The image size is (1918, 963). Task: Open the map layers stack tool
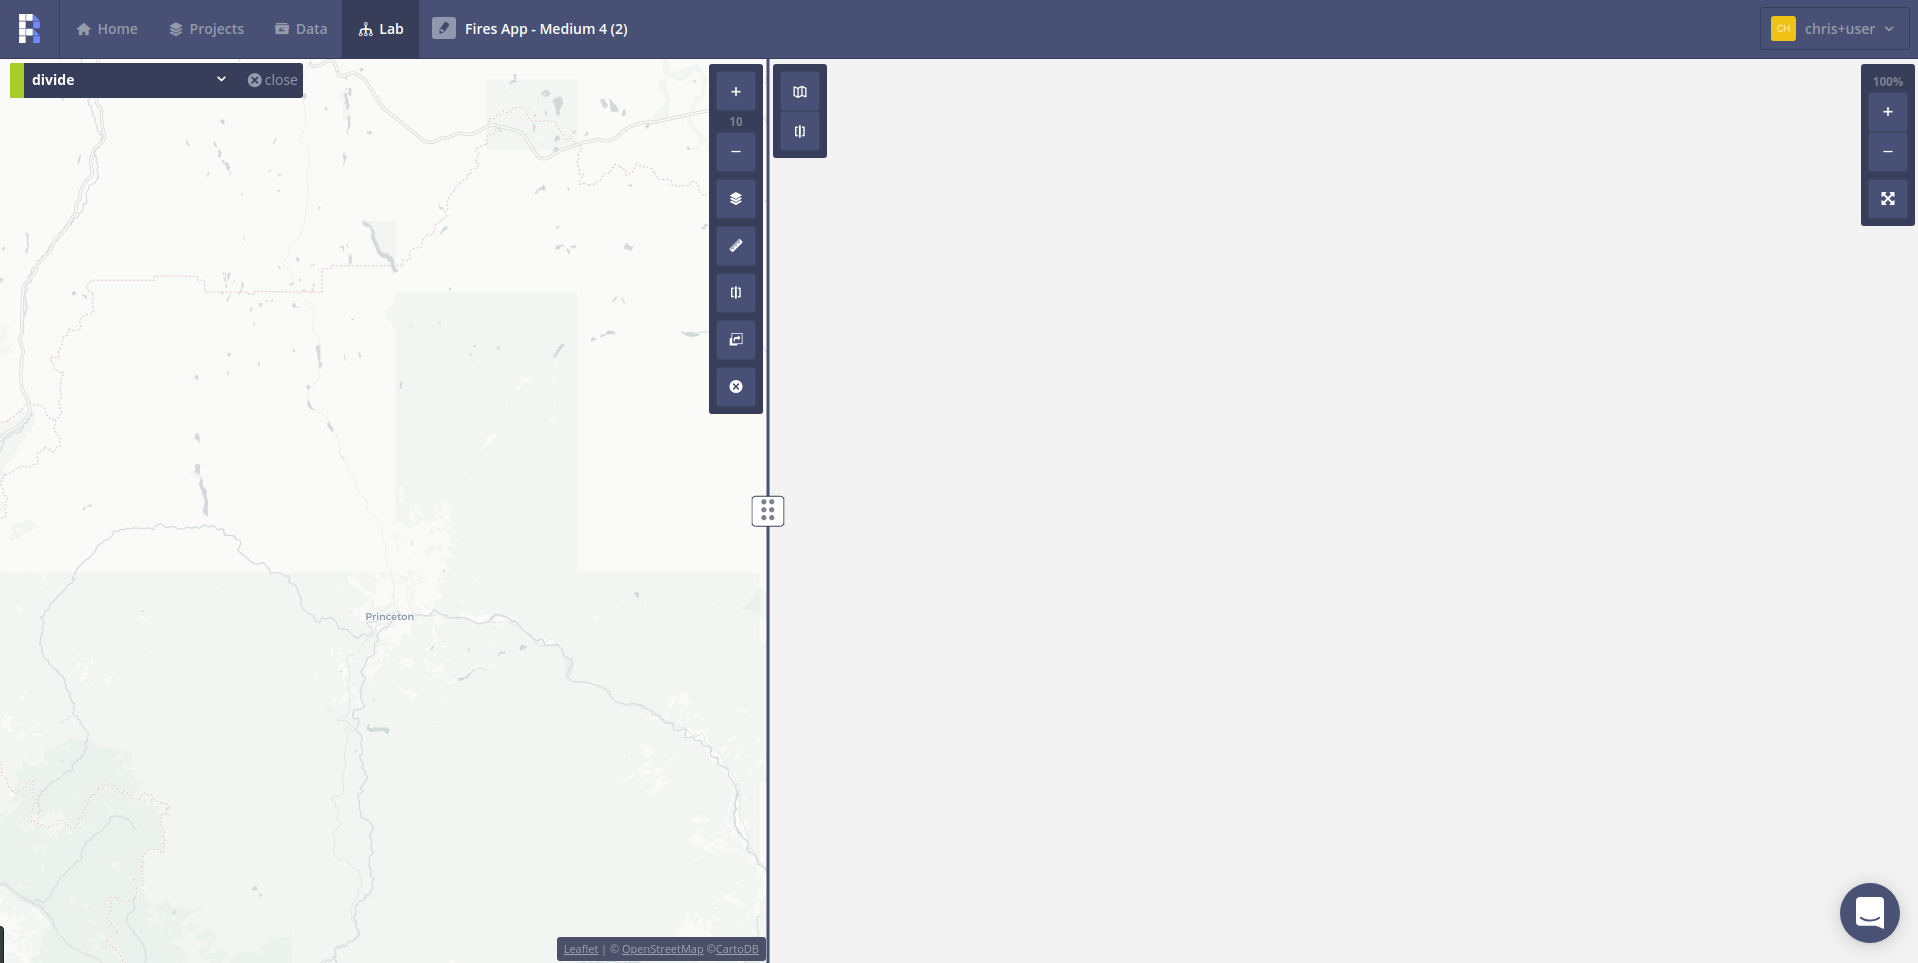tap(736, 199)
